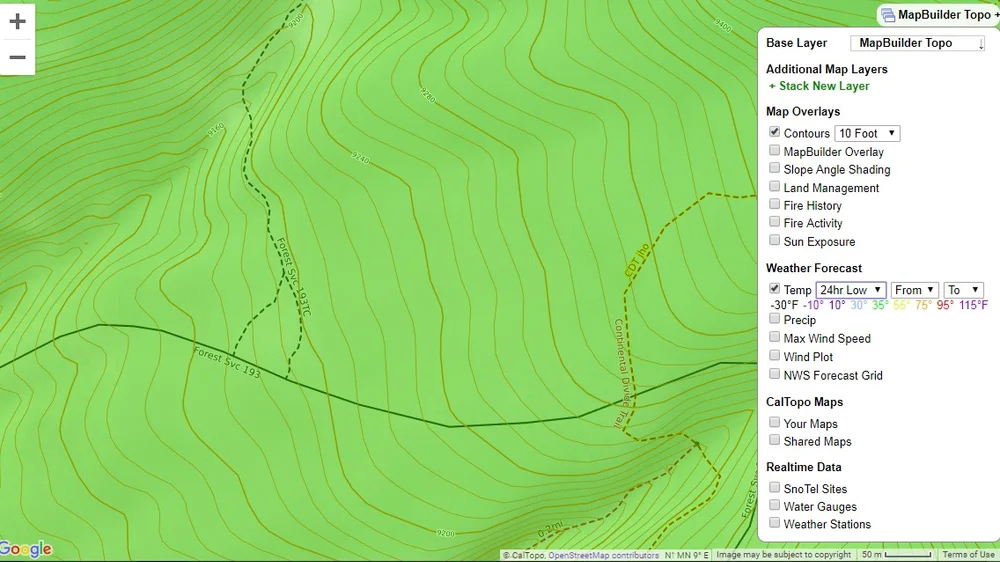Uncheck the Contours checkbox
Viewport: 1000px width, 562px height.
coord(774,132)
